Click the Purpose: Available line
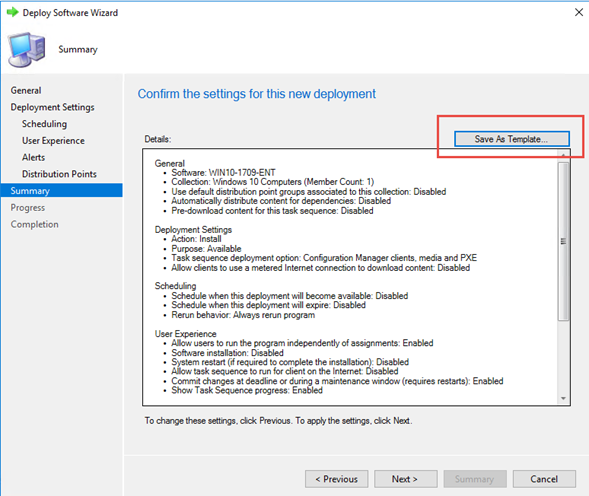Image resolution: width=589 pixels, height=496 pixels. (206, 249)
